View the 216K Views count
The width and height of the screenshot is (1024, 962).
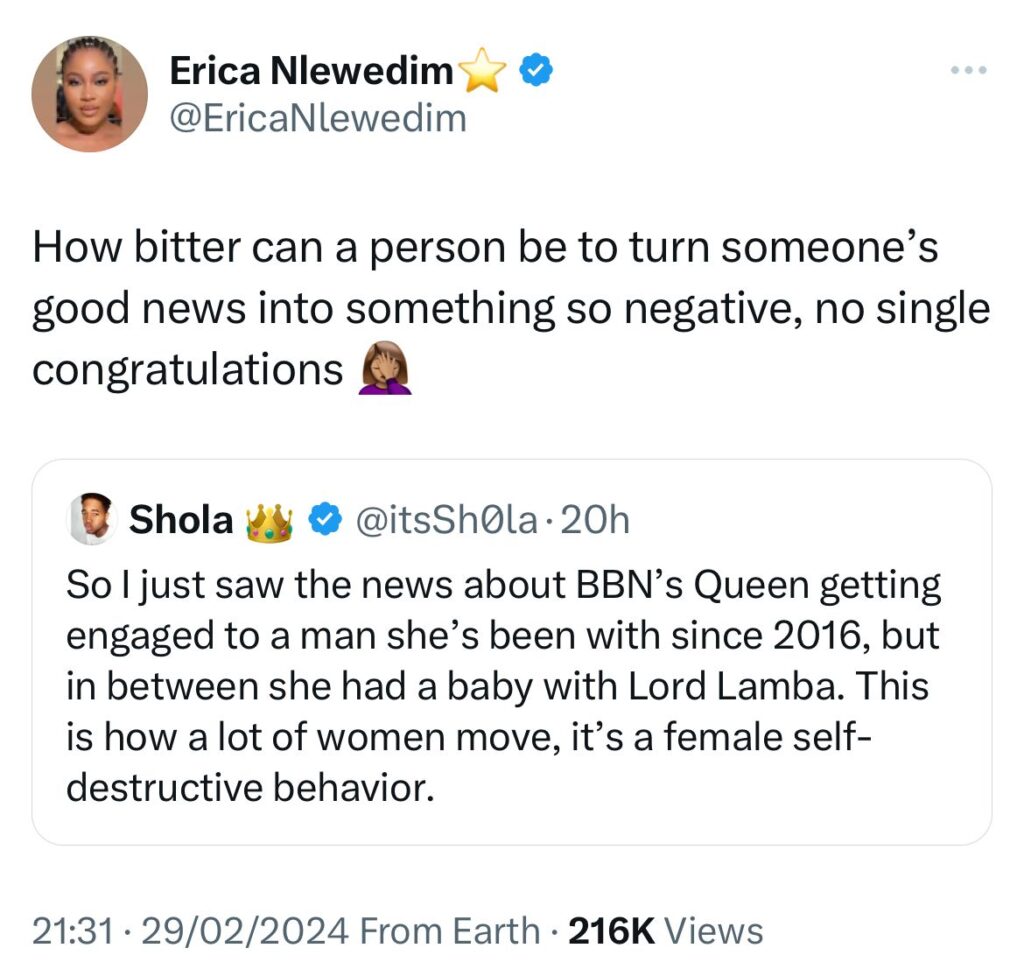[665, 932]
